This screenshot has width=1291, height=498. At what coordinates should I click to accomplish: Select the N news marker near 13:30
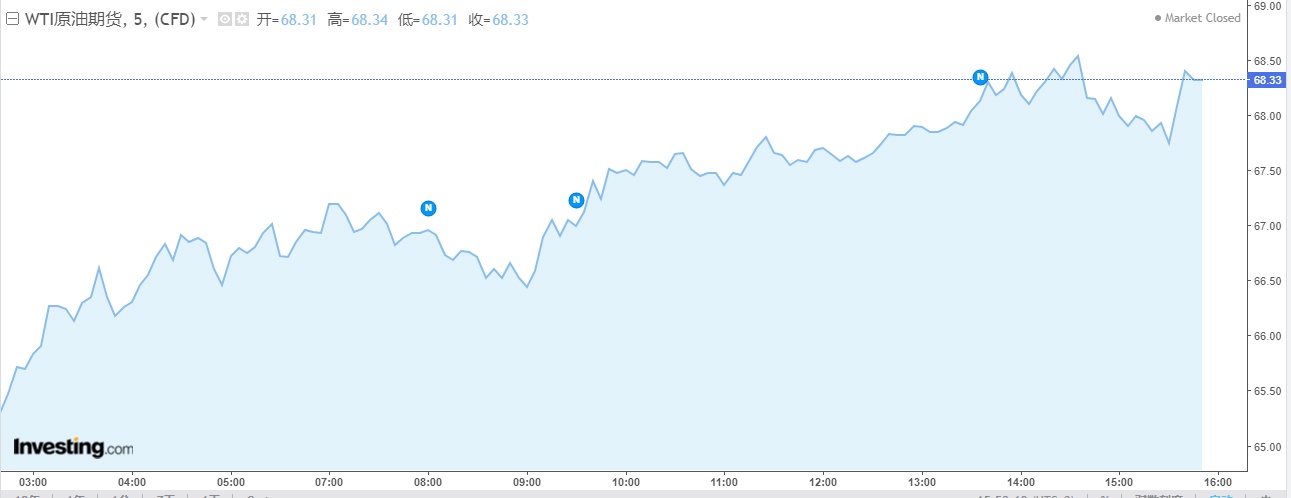981,77
